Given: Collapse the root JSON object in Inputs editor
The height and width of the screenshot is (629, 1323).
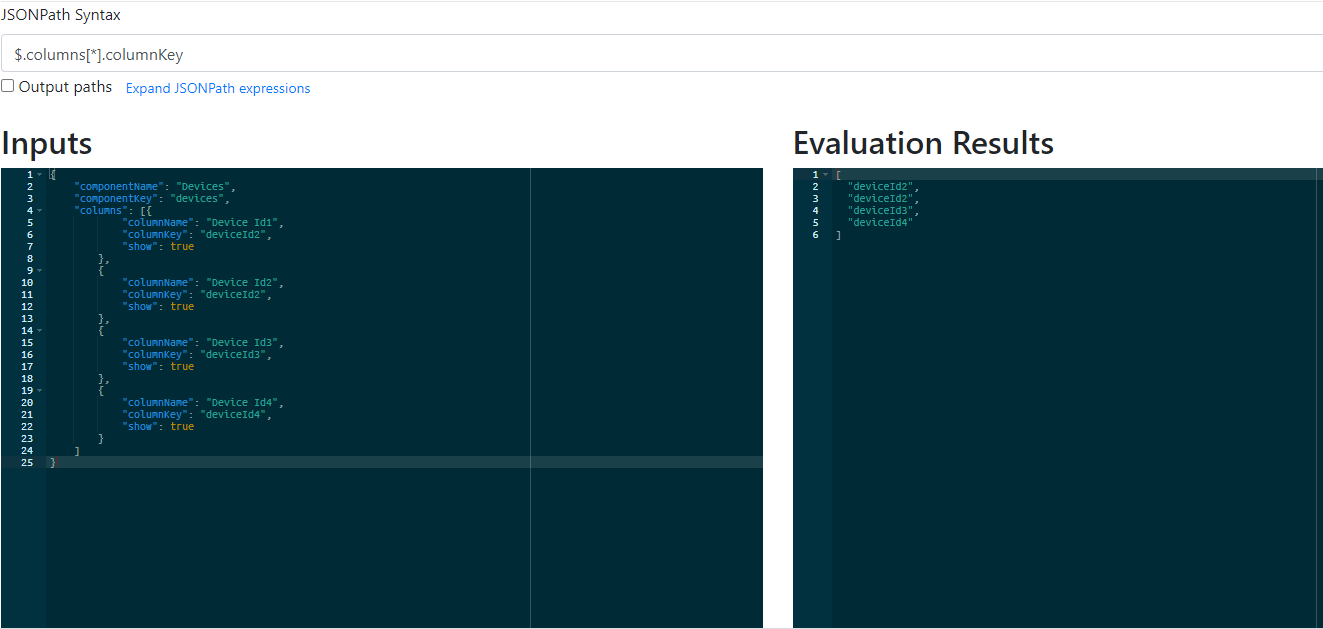Looking at the screenshot, I should tap(40, 173).
